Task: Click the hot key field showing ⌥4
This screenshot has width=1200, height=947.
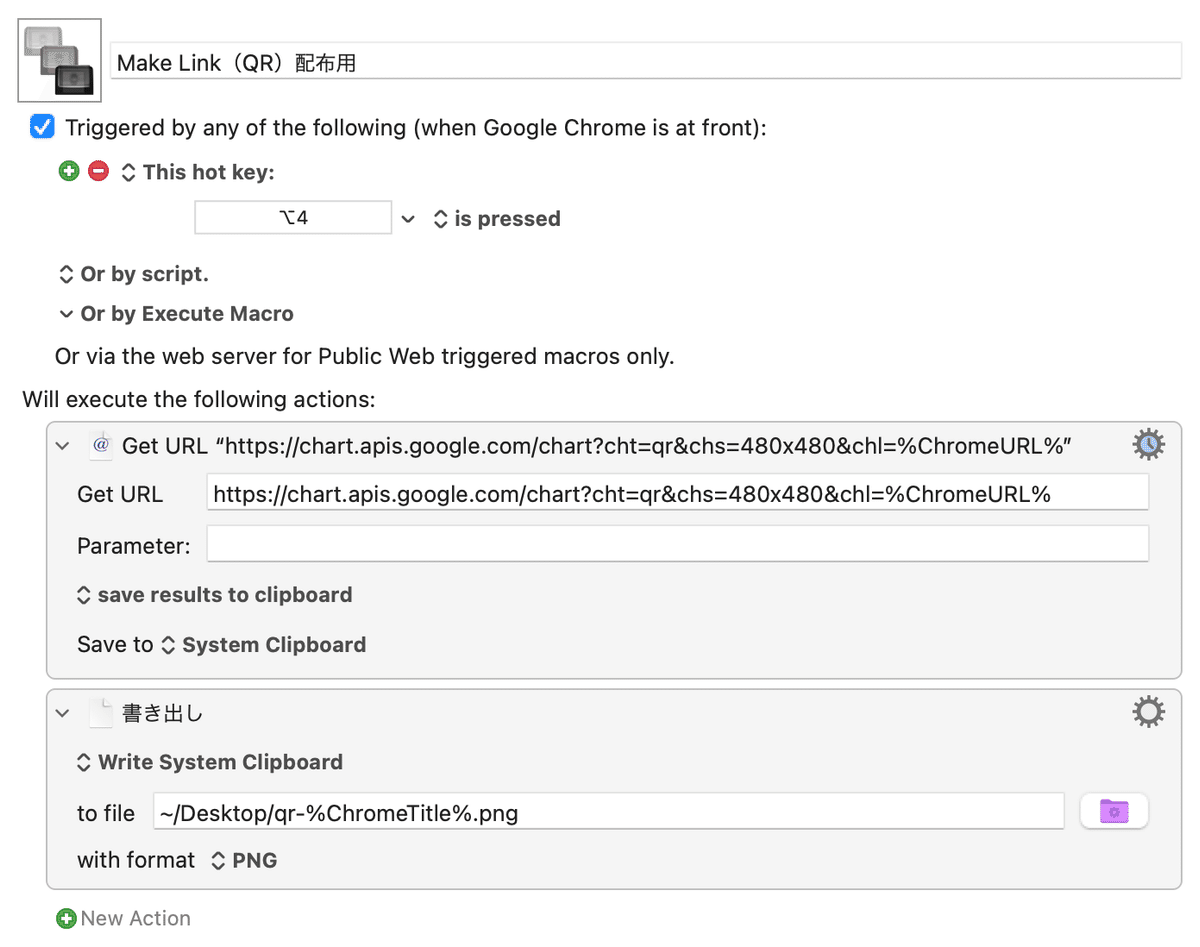Action: coord(293,218)
